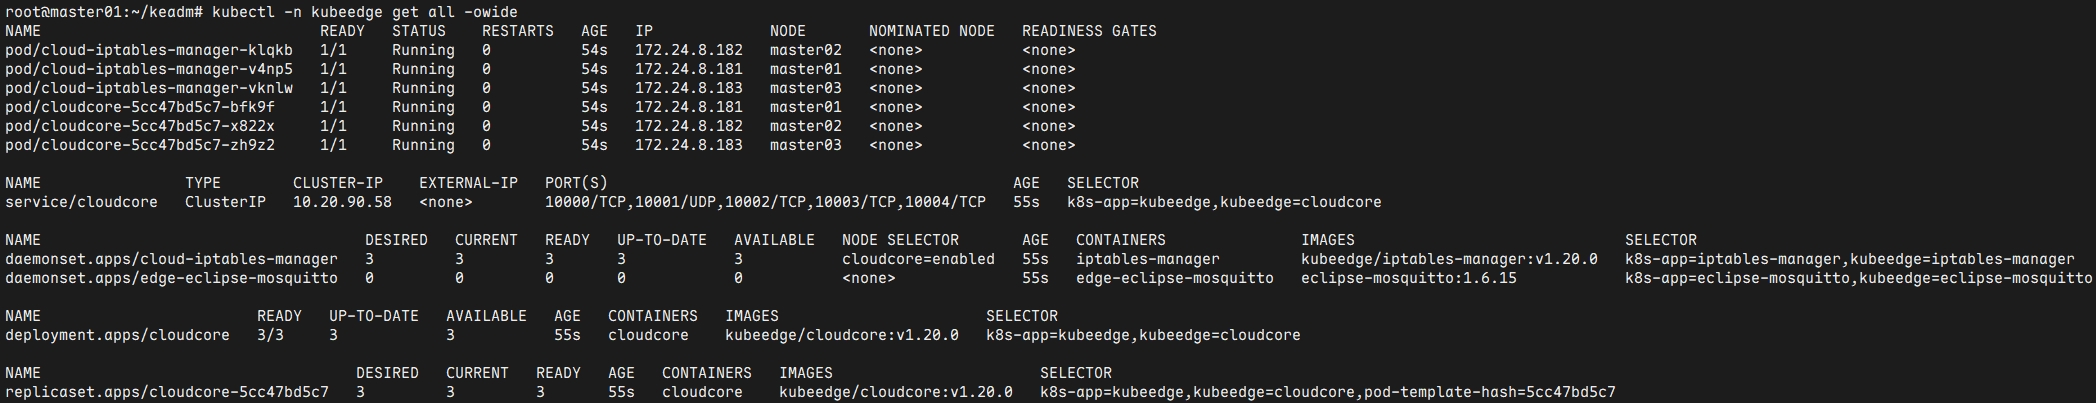2096x403 pixels.
Task: Click image eclipse-mosquitto:1.6.15
Action: 1408,278
